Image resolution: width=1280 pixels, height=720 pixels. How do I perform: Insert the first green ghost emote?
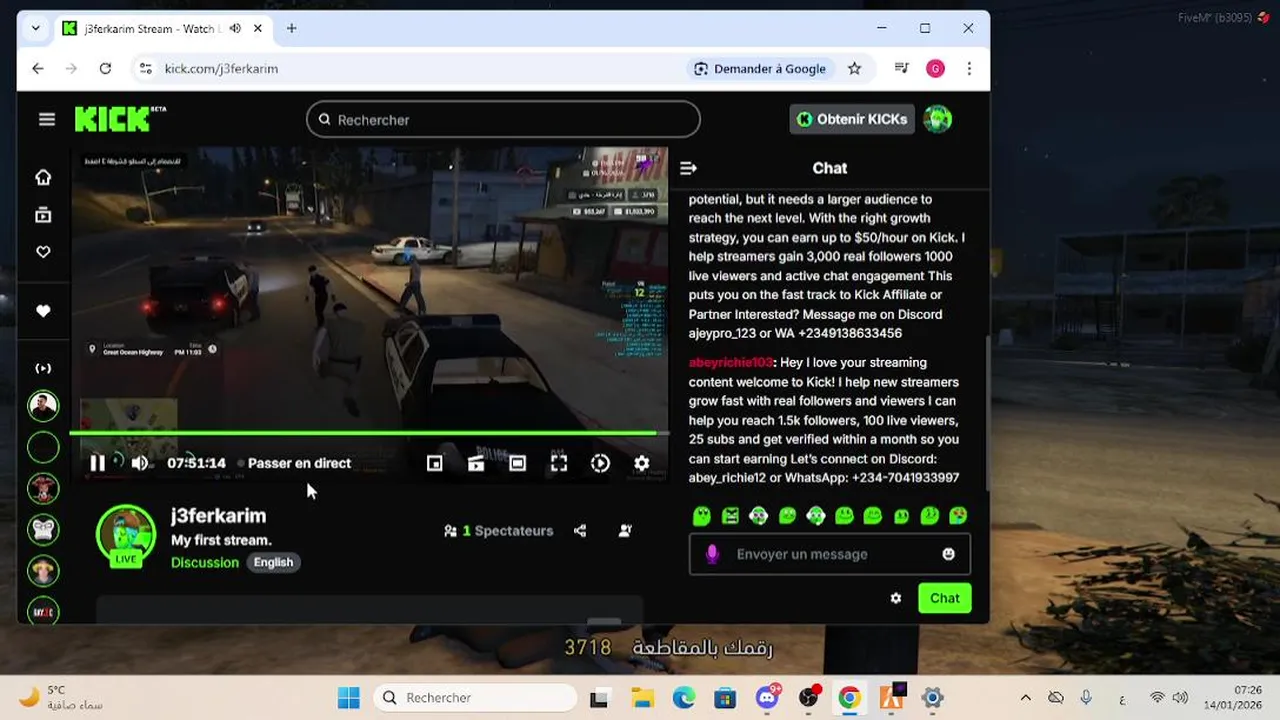[702, 516]
